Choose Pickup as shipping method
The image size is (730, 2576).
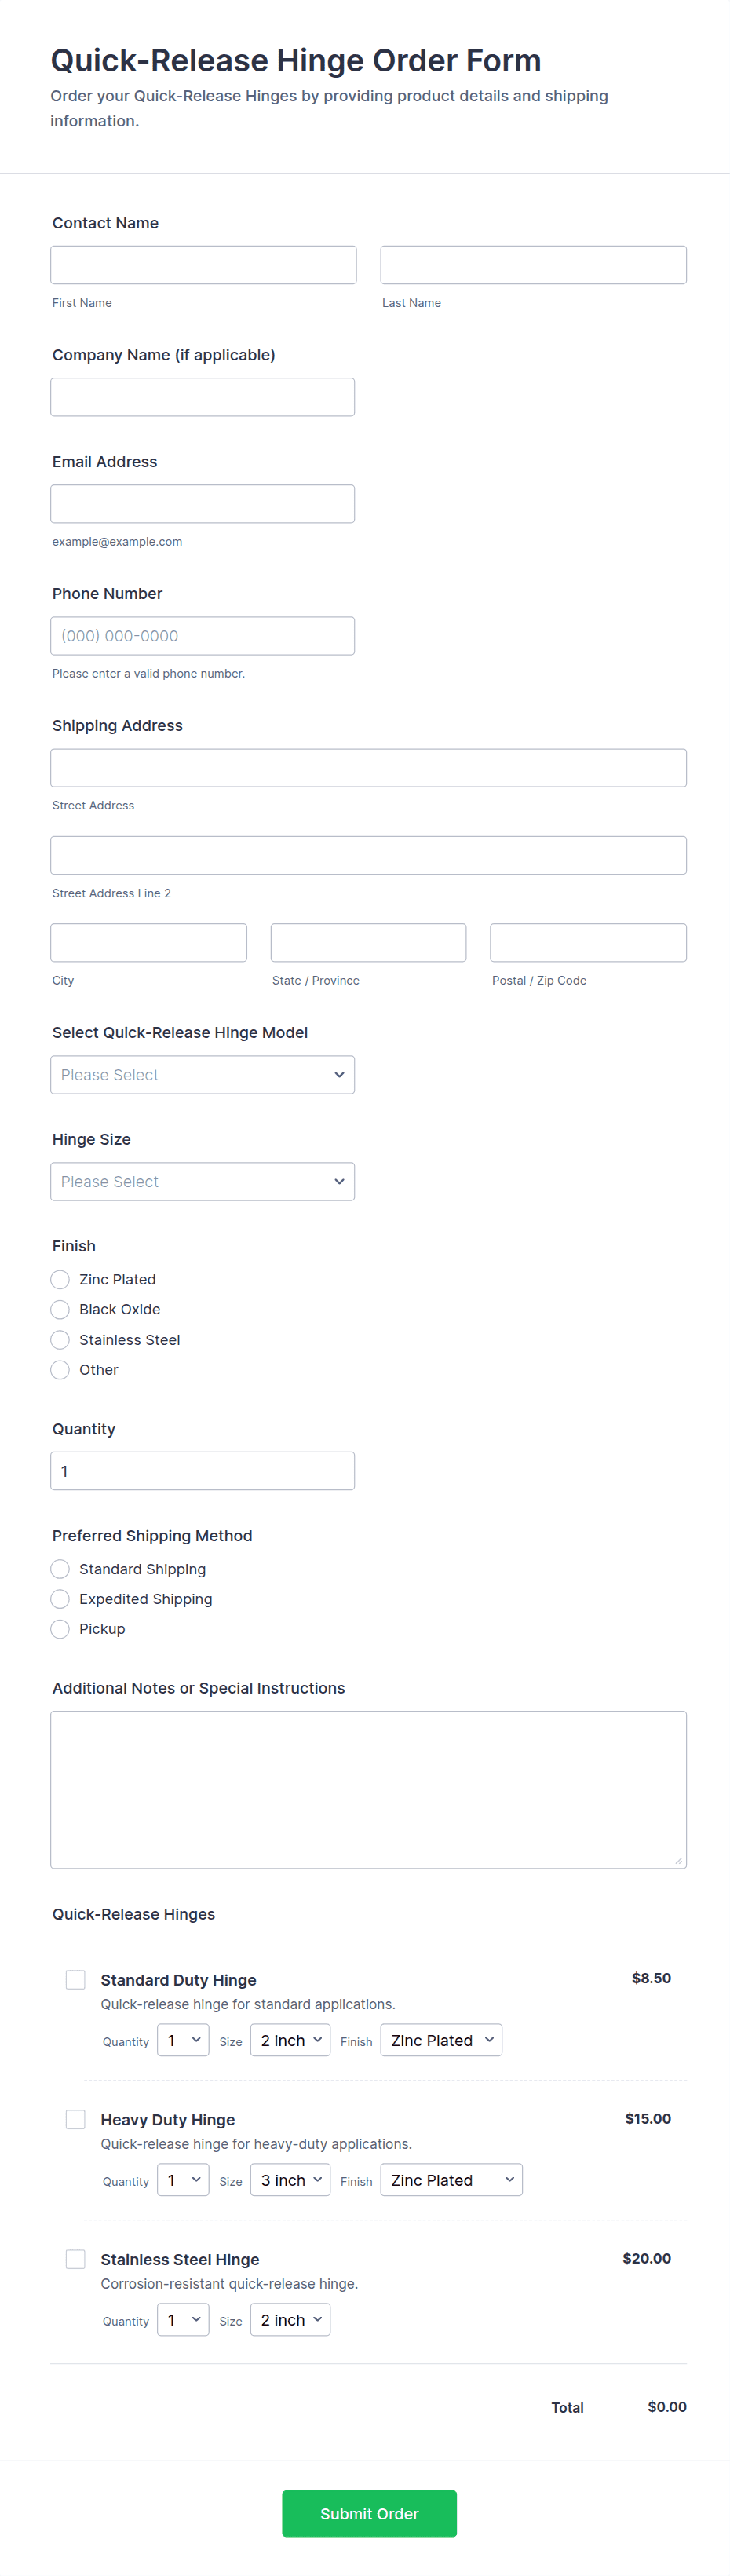(x=60, y=1629)
